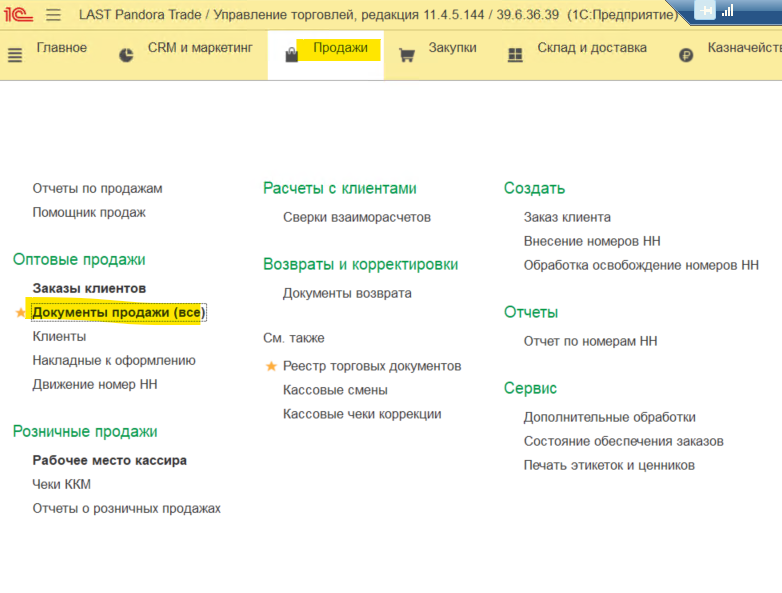782x593 pixels.
Task: Open Состояние обеспечения заказов
Action: [623, 441]
